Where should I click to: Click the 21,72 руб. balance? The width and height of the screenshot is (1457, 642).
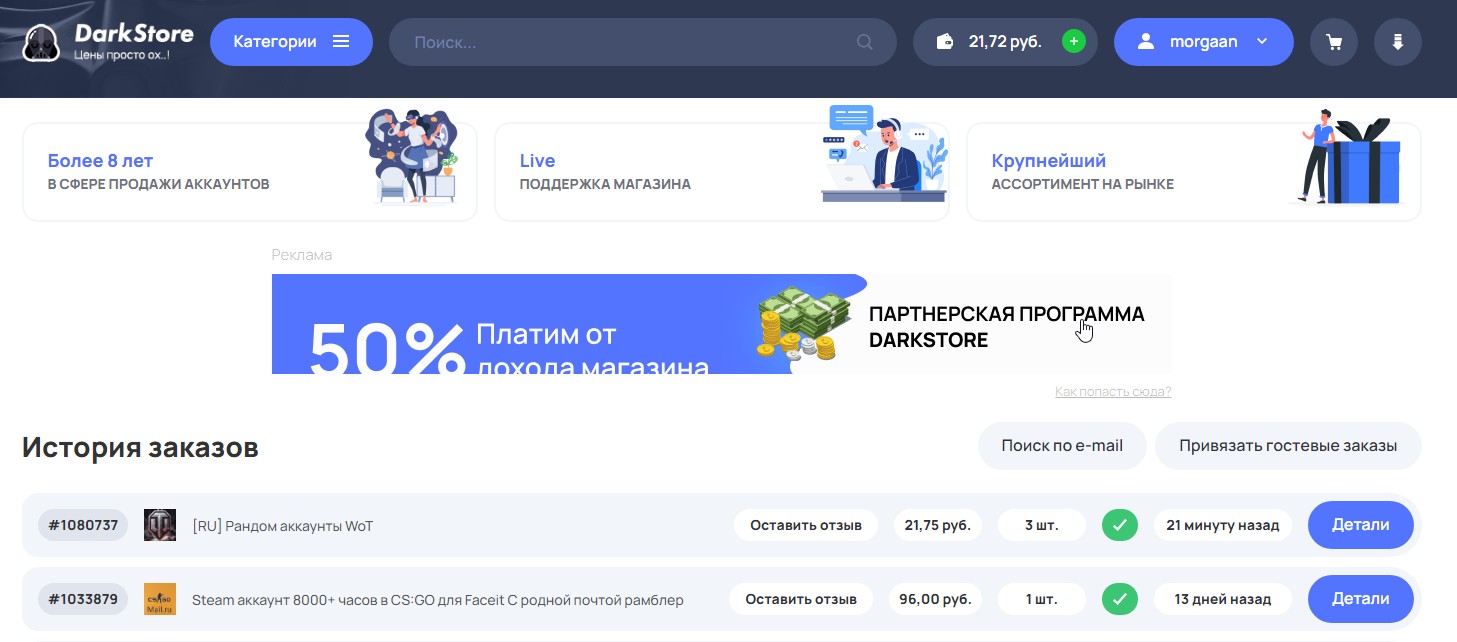(1005, 42)
